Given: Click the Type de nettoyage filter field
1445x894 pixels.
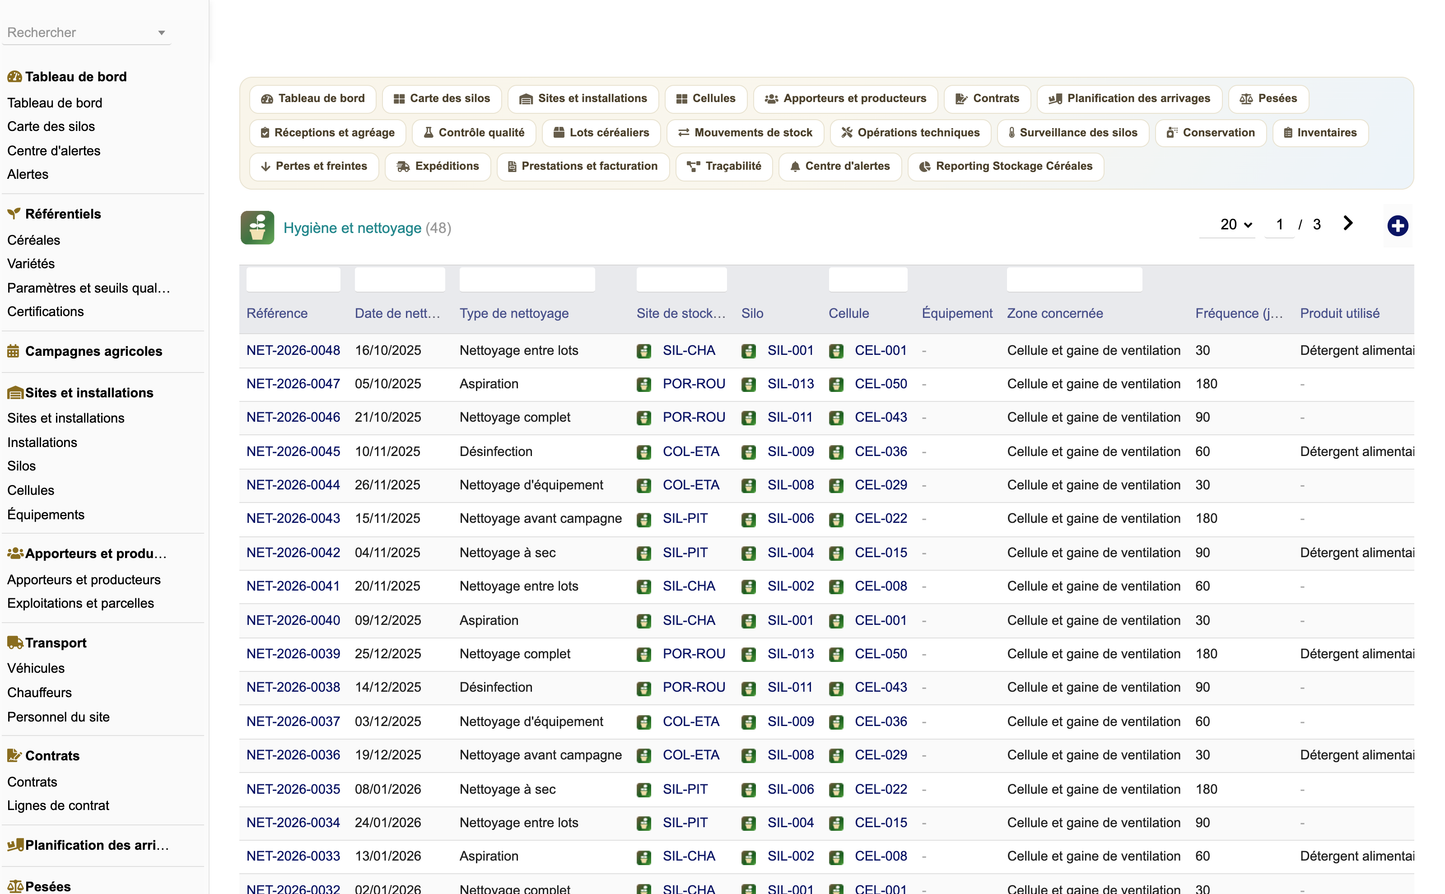Looking at the screenshot, I should pyautogui.click(x=527, y=279).
